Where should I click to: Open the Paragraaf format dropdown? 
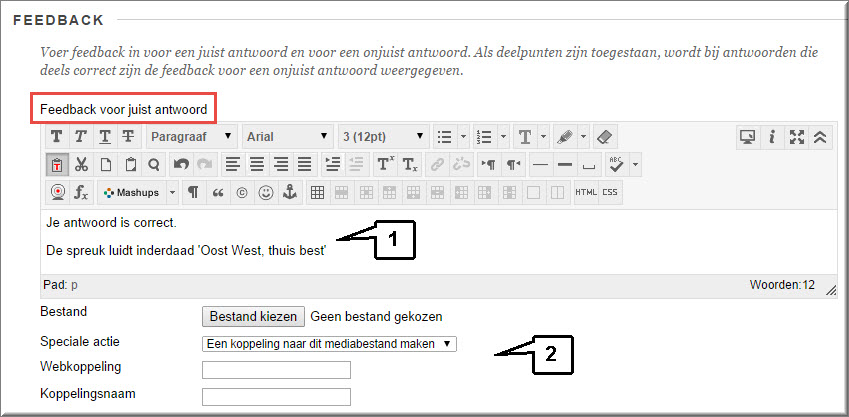[192, 137]
